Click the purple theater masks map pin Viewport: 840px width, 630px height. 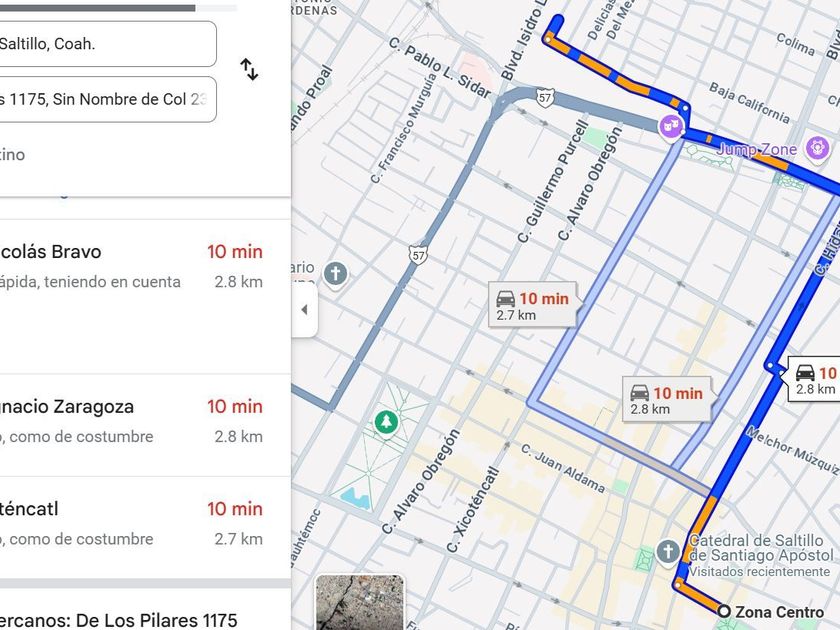pyautogui.click(x=671, y=128)
